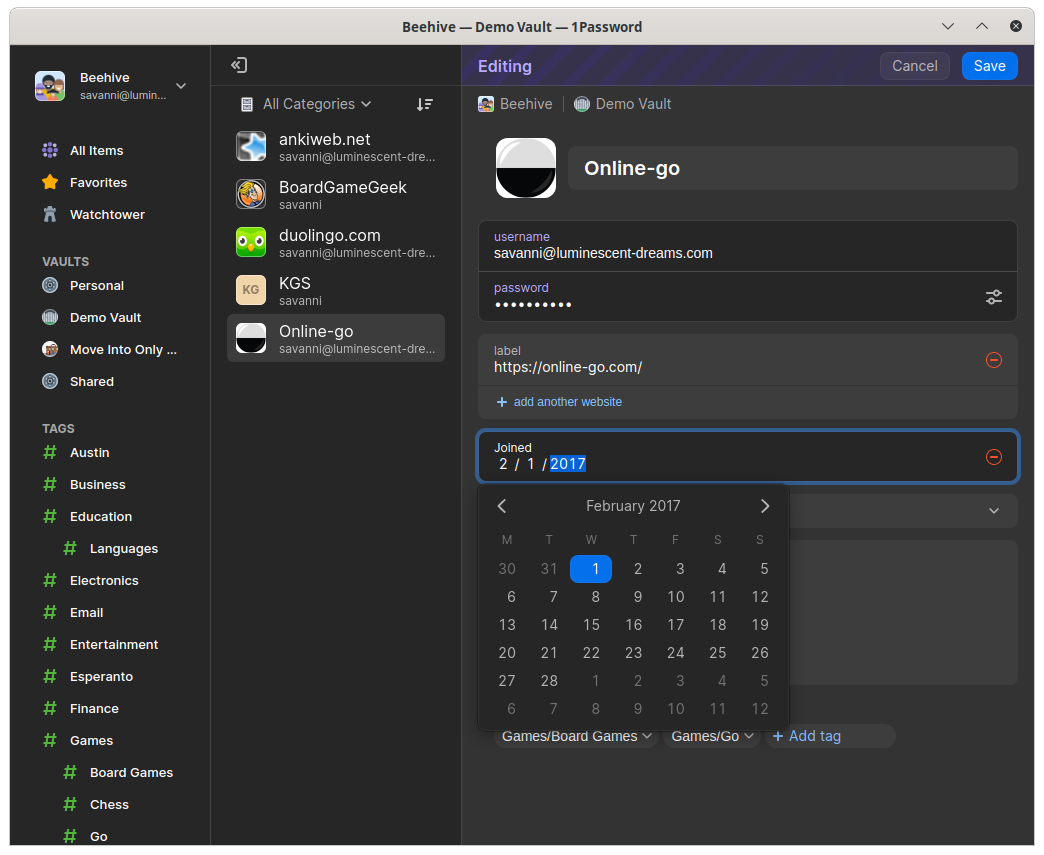The width and height of the screenshot is (1044, 855).
Task: Go to previous month in calendar
Action: [502, 506]
